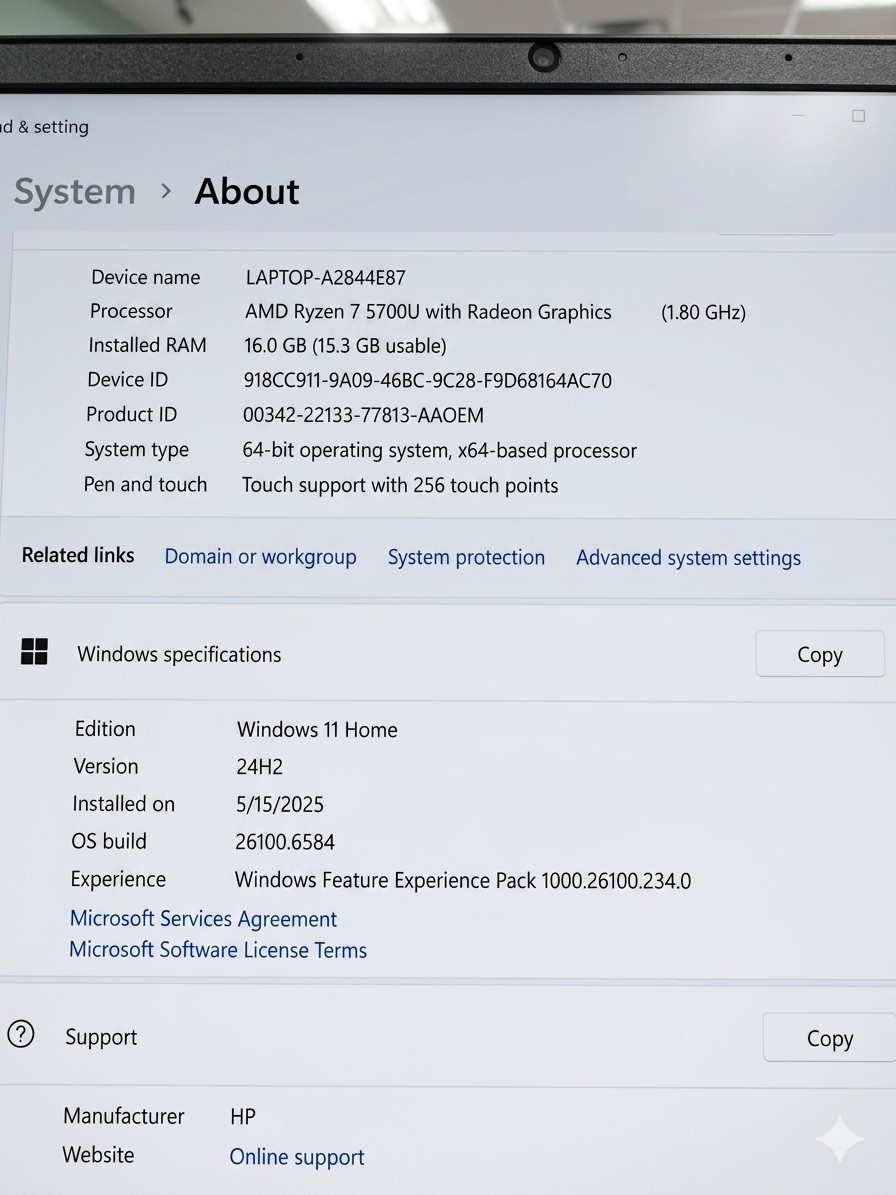Click the Related links label
This screenshot has width=896, height=1195.
78,555
